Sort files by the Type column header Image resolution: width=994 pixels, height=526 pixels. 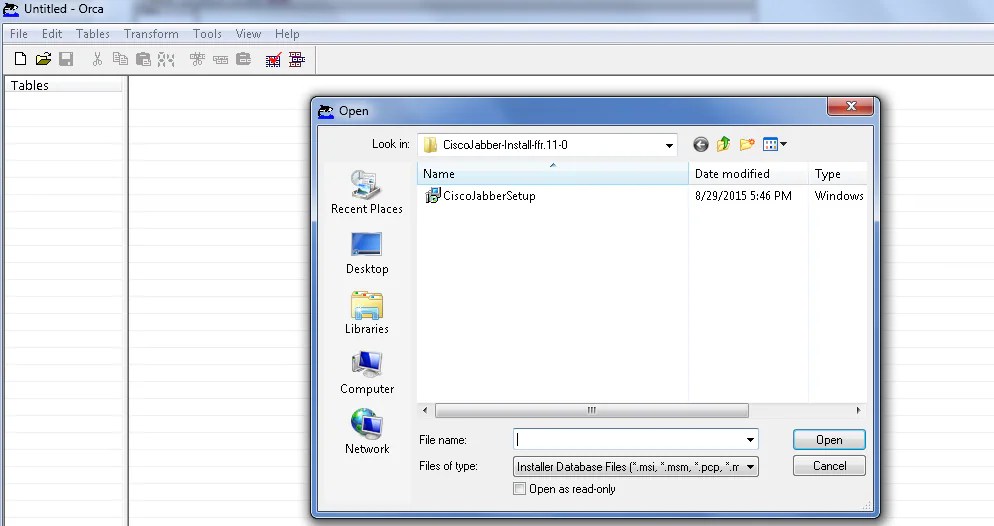click(837, 174)
